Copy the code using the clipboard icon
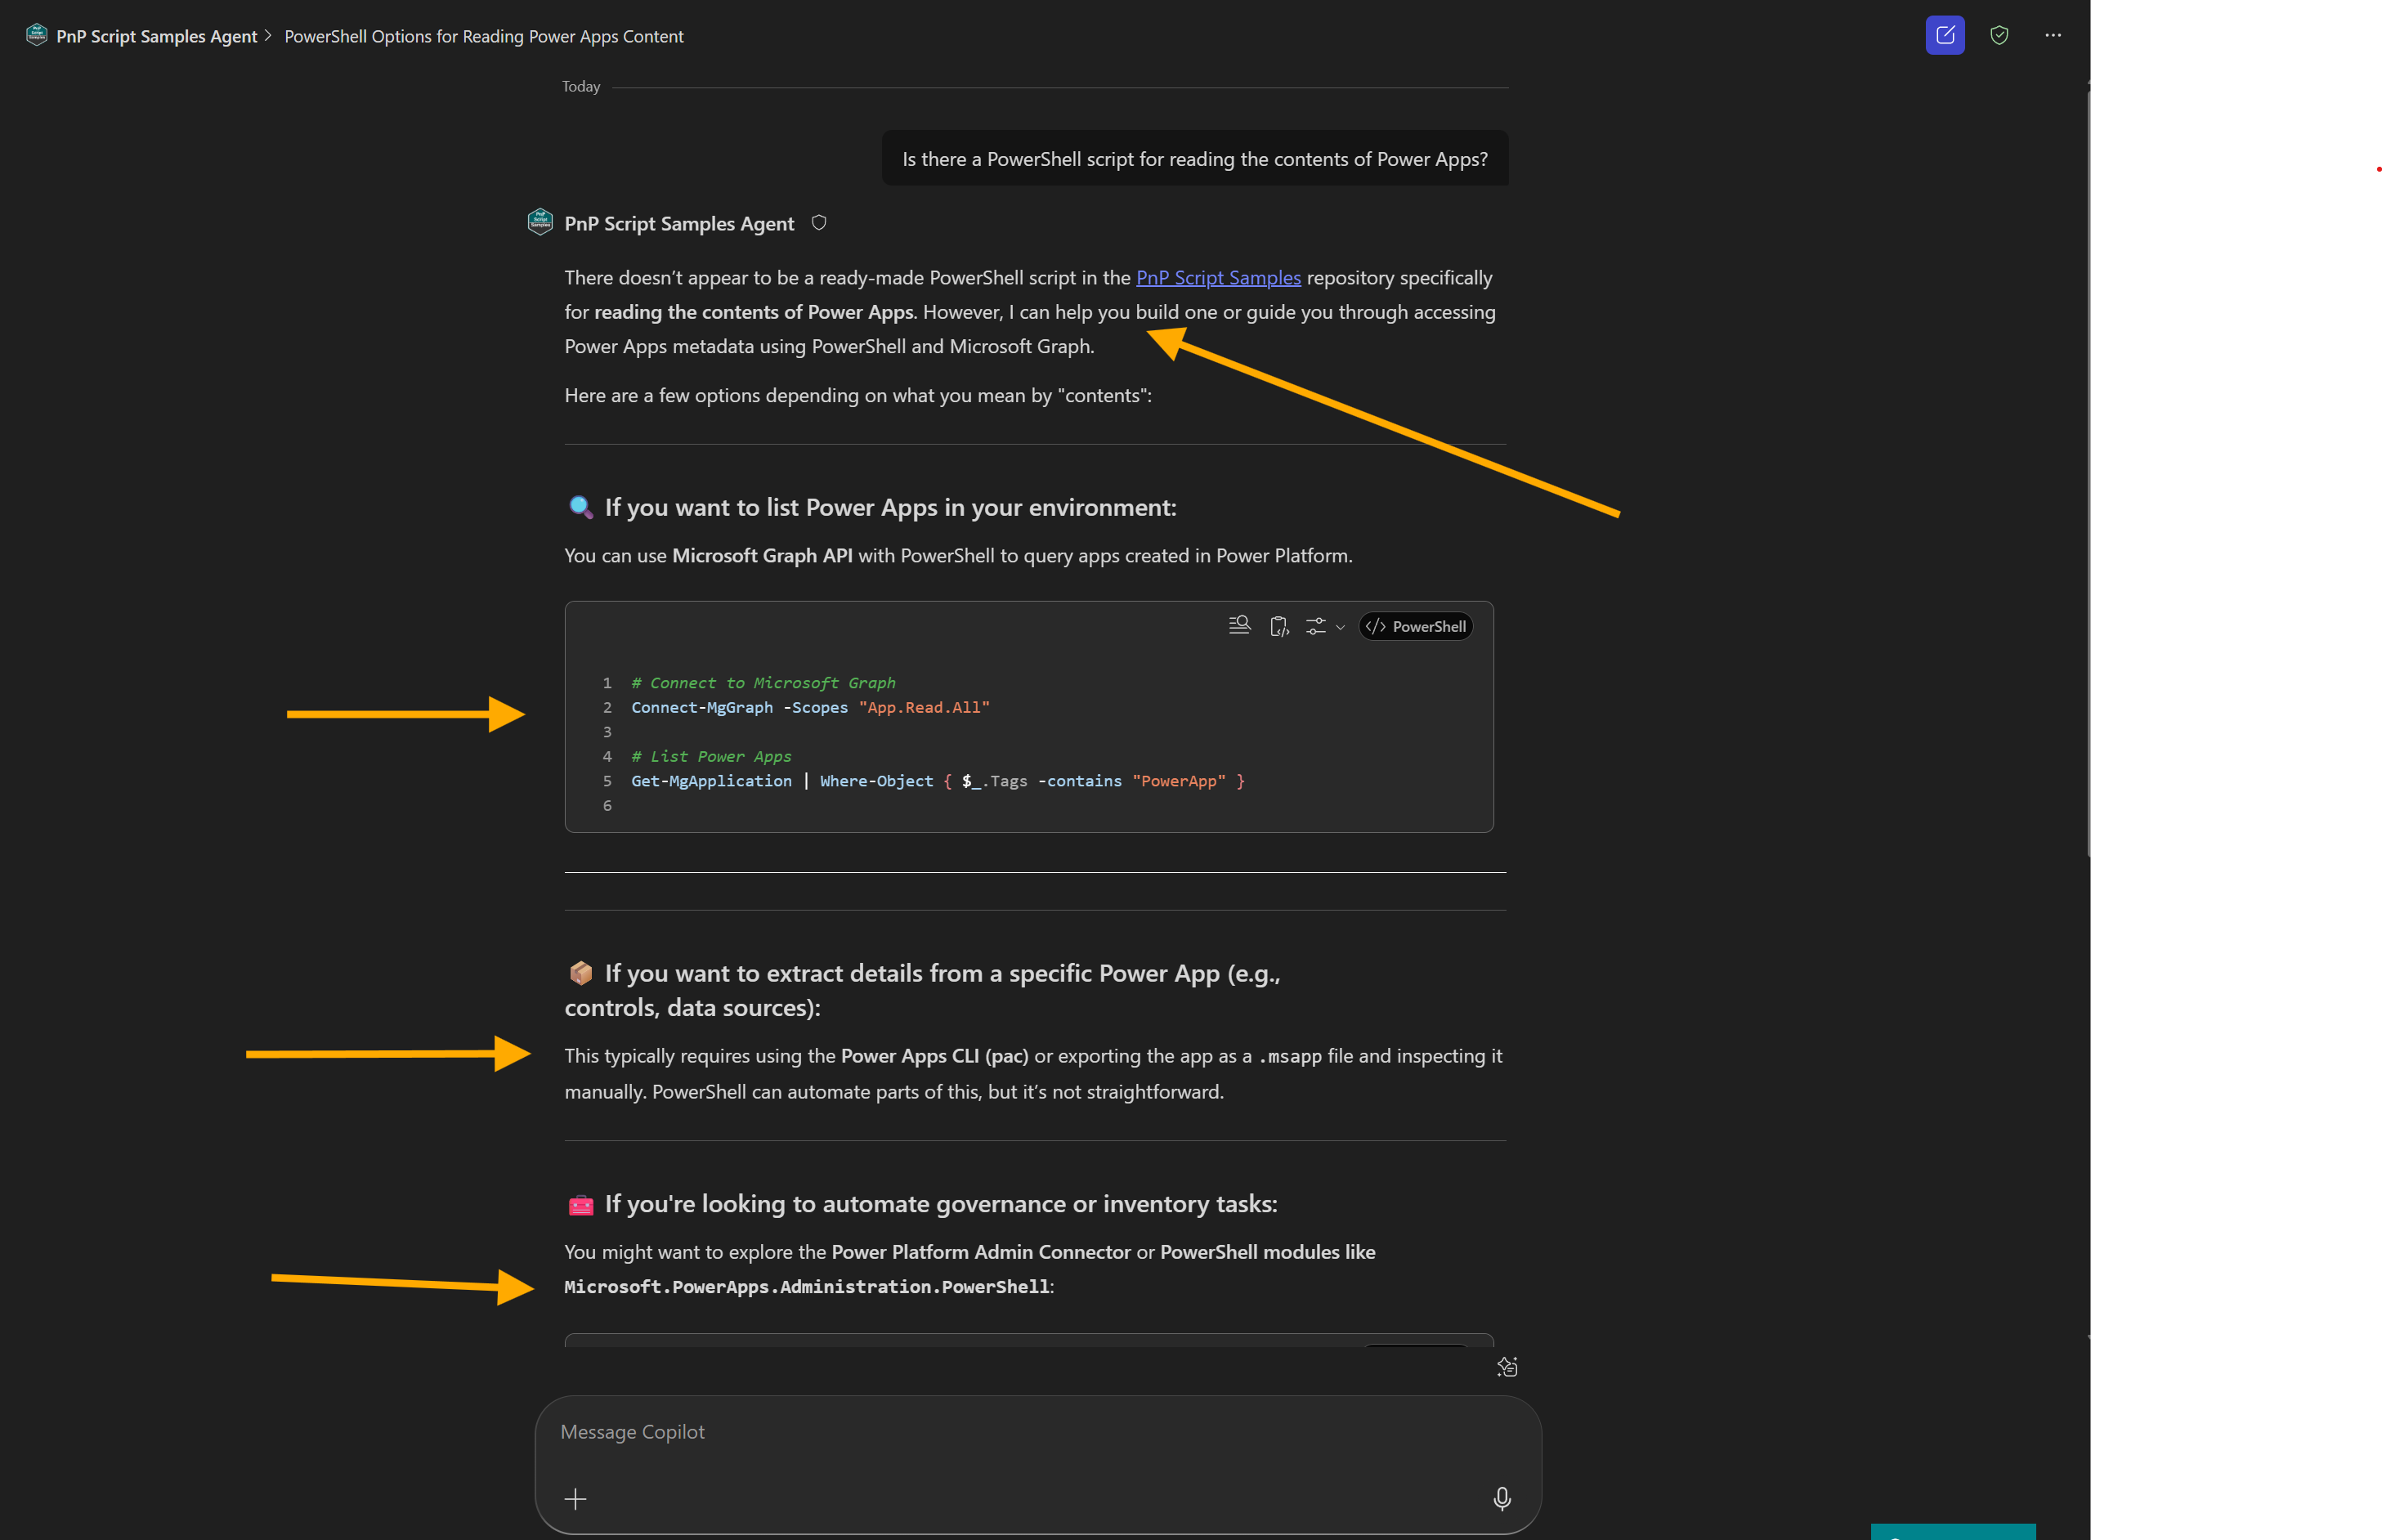Screen dimensions: 2382x1540 click(x=1279, y=625)
